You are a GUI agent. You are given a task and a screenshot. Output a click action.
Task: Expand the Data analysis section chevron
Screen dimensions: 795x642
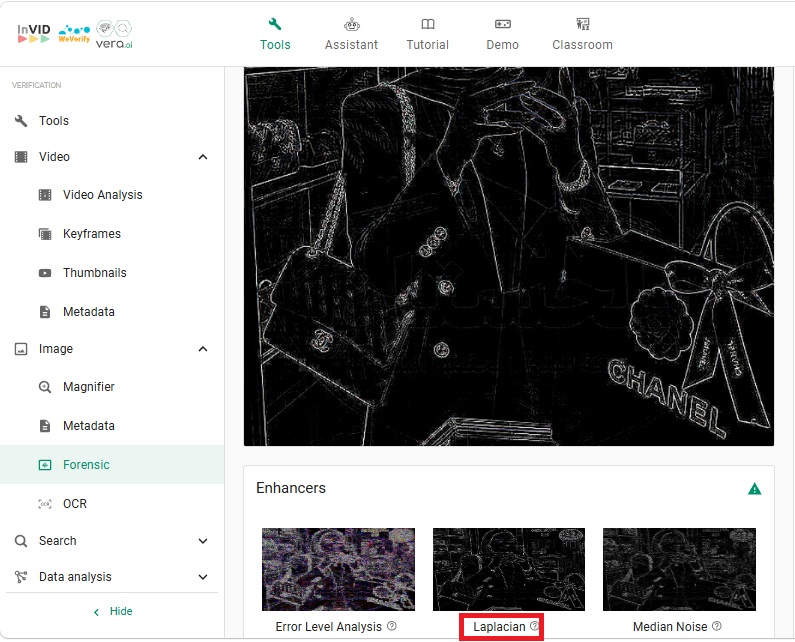point(203,577)
